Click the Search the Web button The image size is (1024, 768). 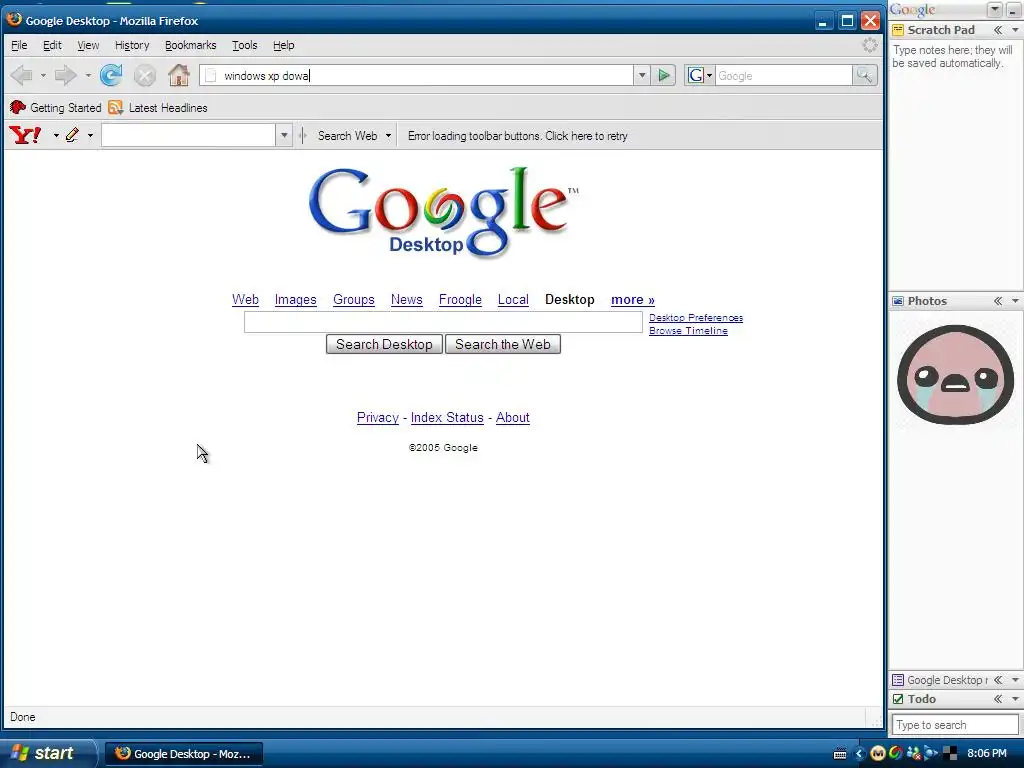coord(503,344)
